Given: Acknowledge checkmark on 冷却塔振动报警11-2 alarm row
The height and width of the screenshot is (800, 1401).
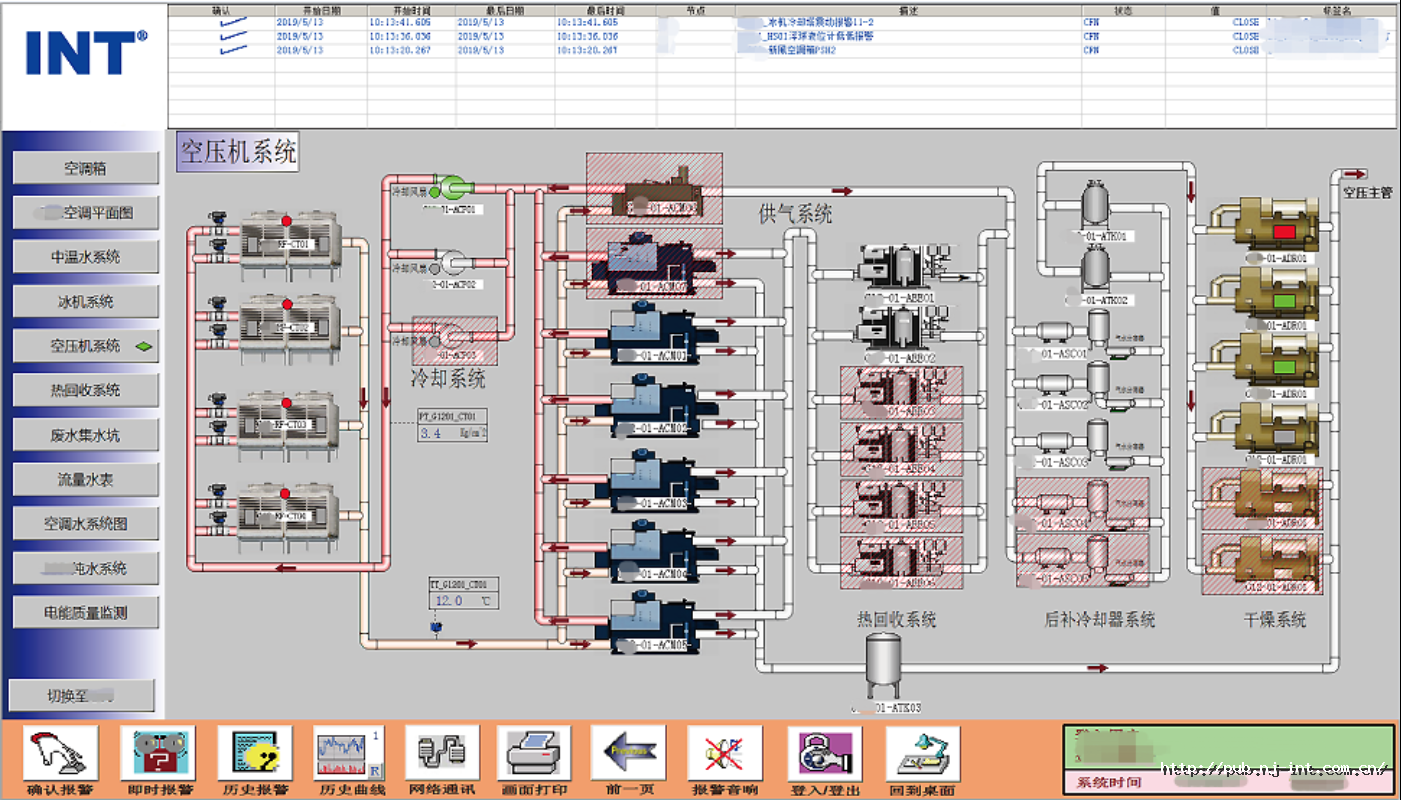Looking at the screenshot, I should tap(233, 22).
